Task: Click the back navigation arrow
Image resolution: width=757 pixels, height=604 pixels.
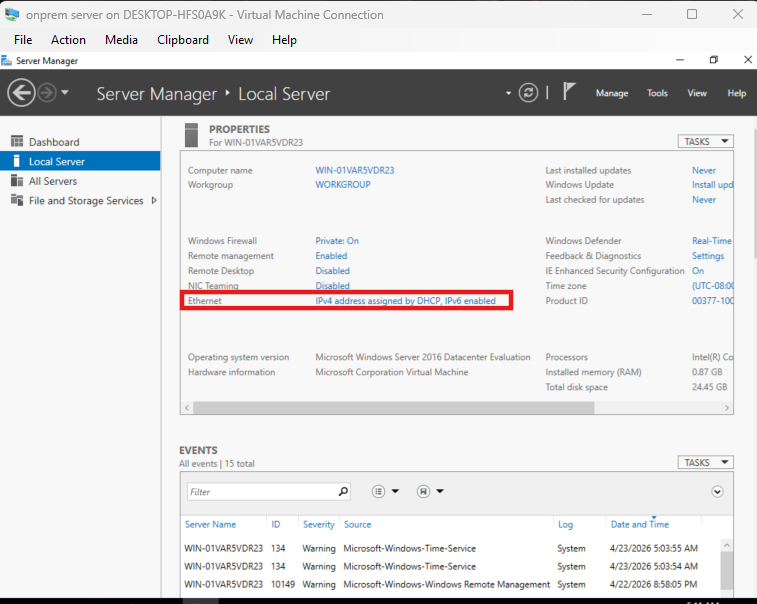Action: [x=21, y=93]
